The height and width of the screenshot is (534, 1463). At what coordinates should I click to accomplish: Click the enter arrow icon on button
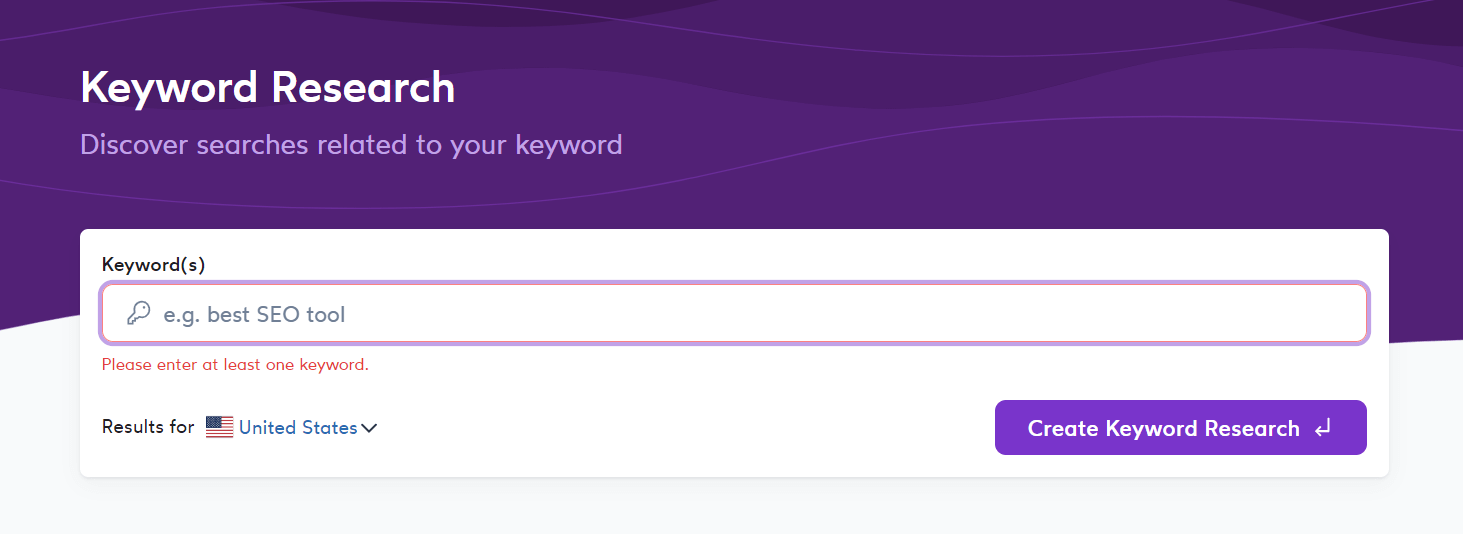(x=1323, y=428)
